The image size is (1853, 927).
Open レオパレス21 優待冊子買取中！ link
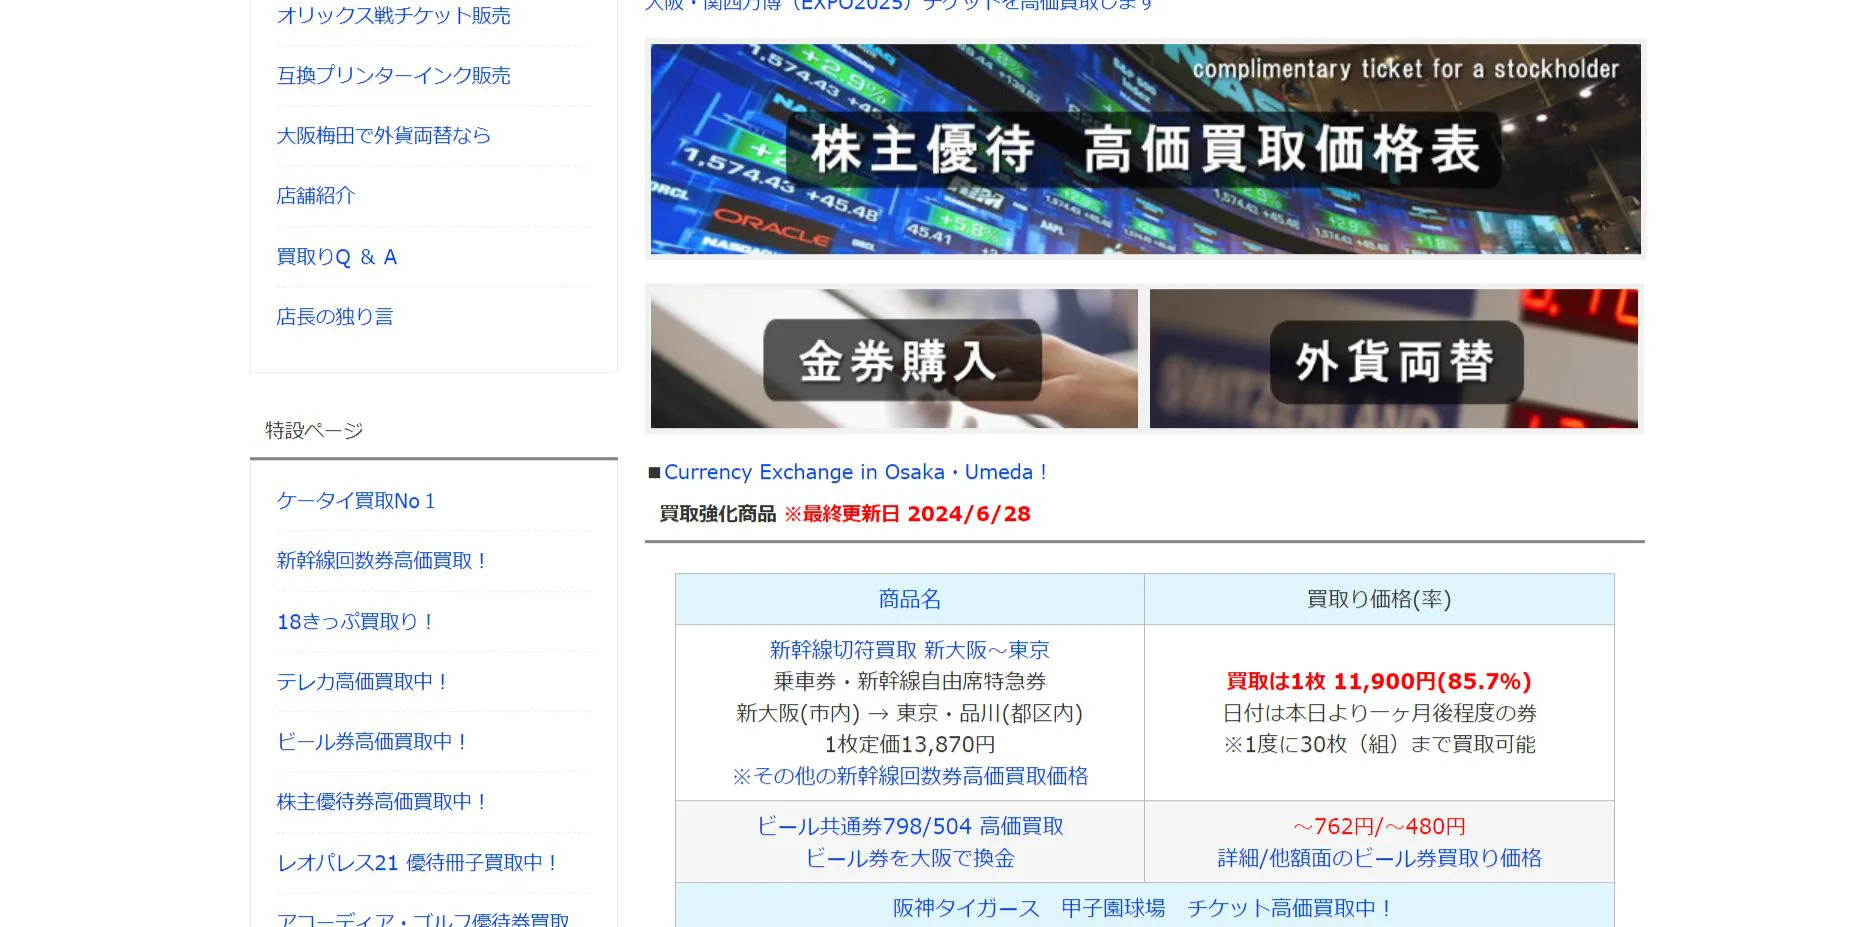416,862
